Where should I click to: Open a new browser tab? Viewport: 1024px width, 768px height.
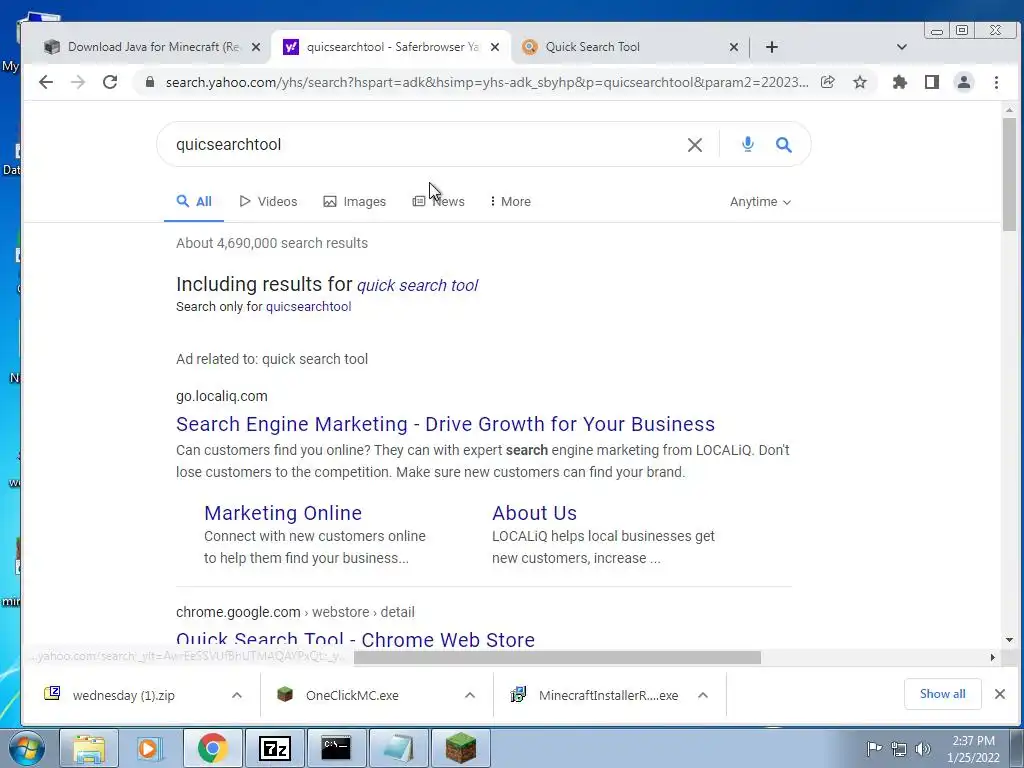[771, 47]
